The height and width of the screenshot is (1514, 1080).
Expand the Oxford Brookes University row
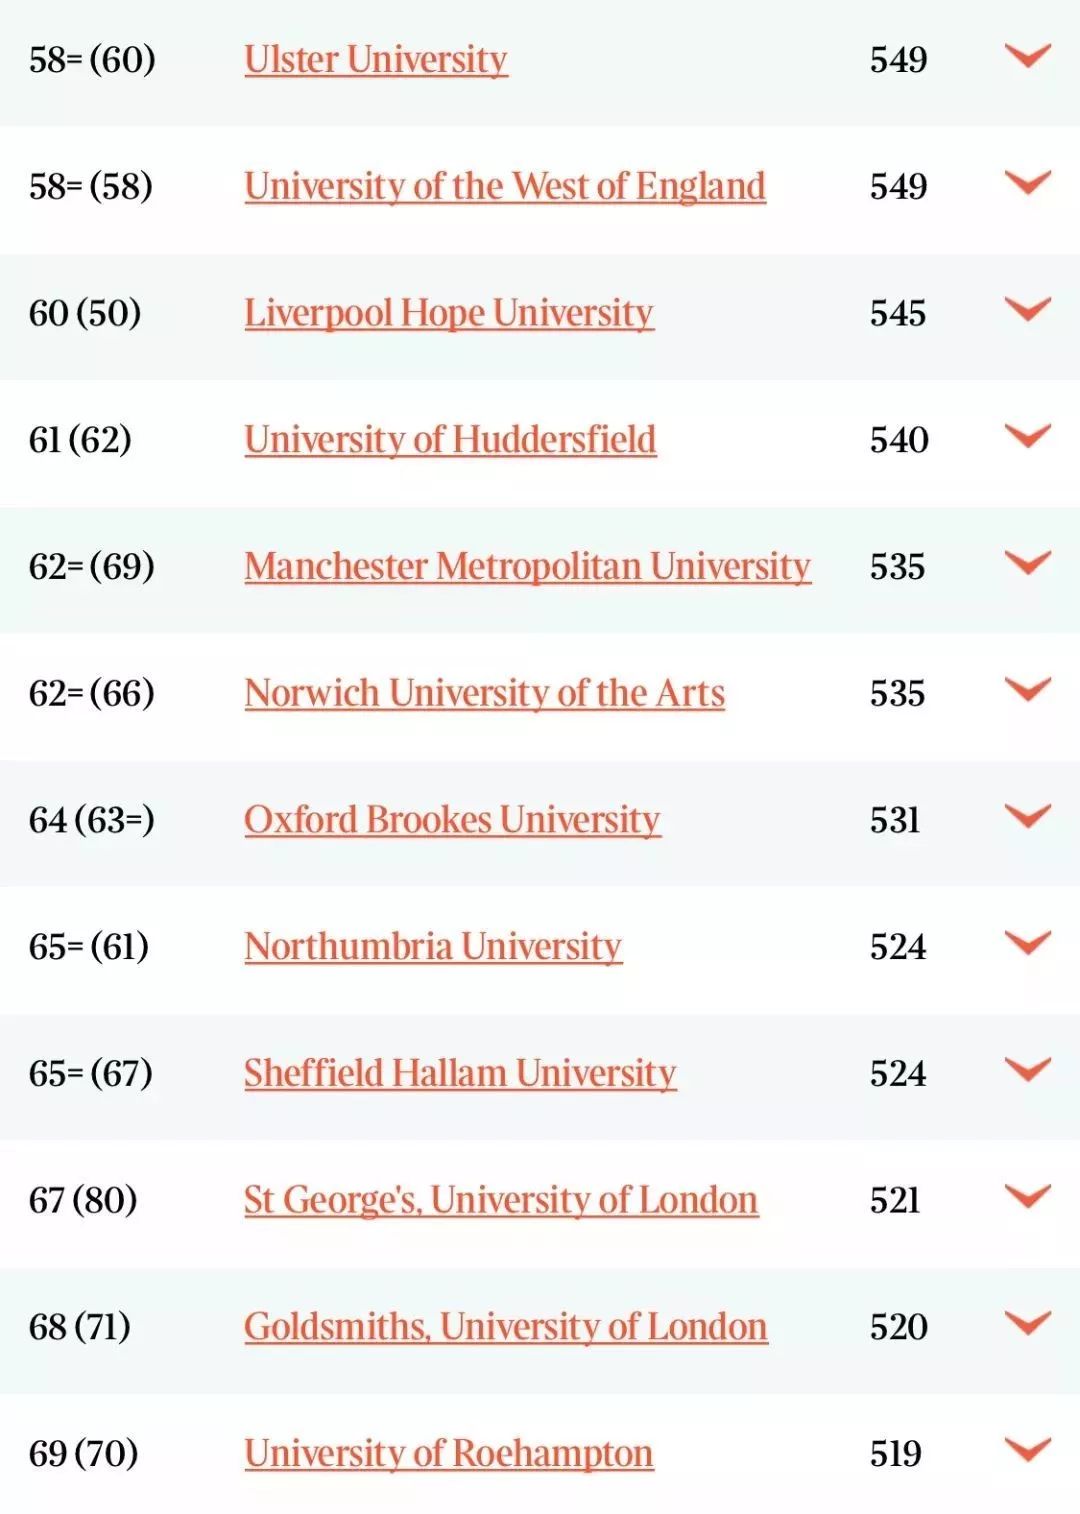1028,816
